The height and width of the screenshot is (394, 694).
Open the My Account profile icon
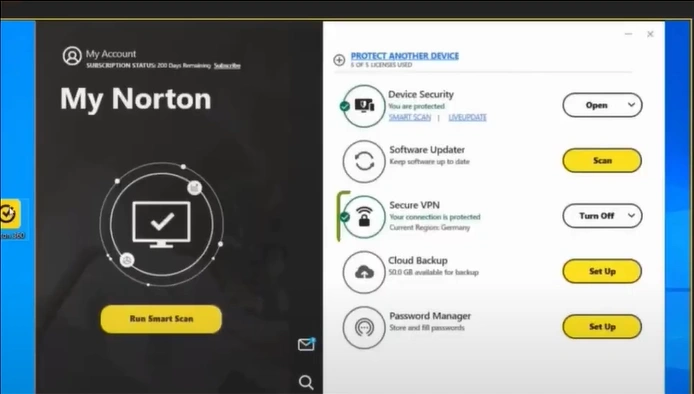click(x=72, y=56)
